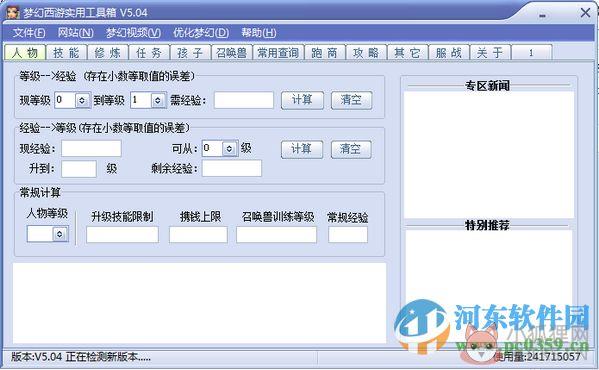Focus the 携钱上限 field

click(198, 234)
